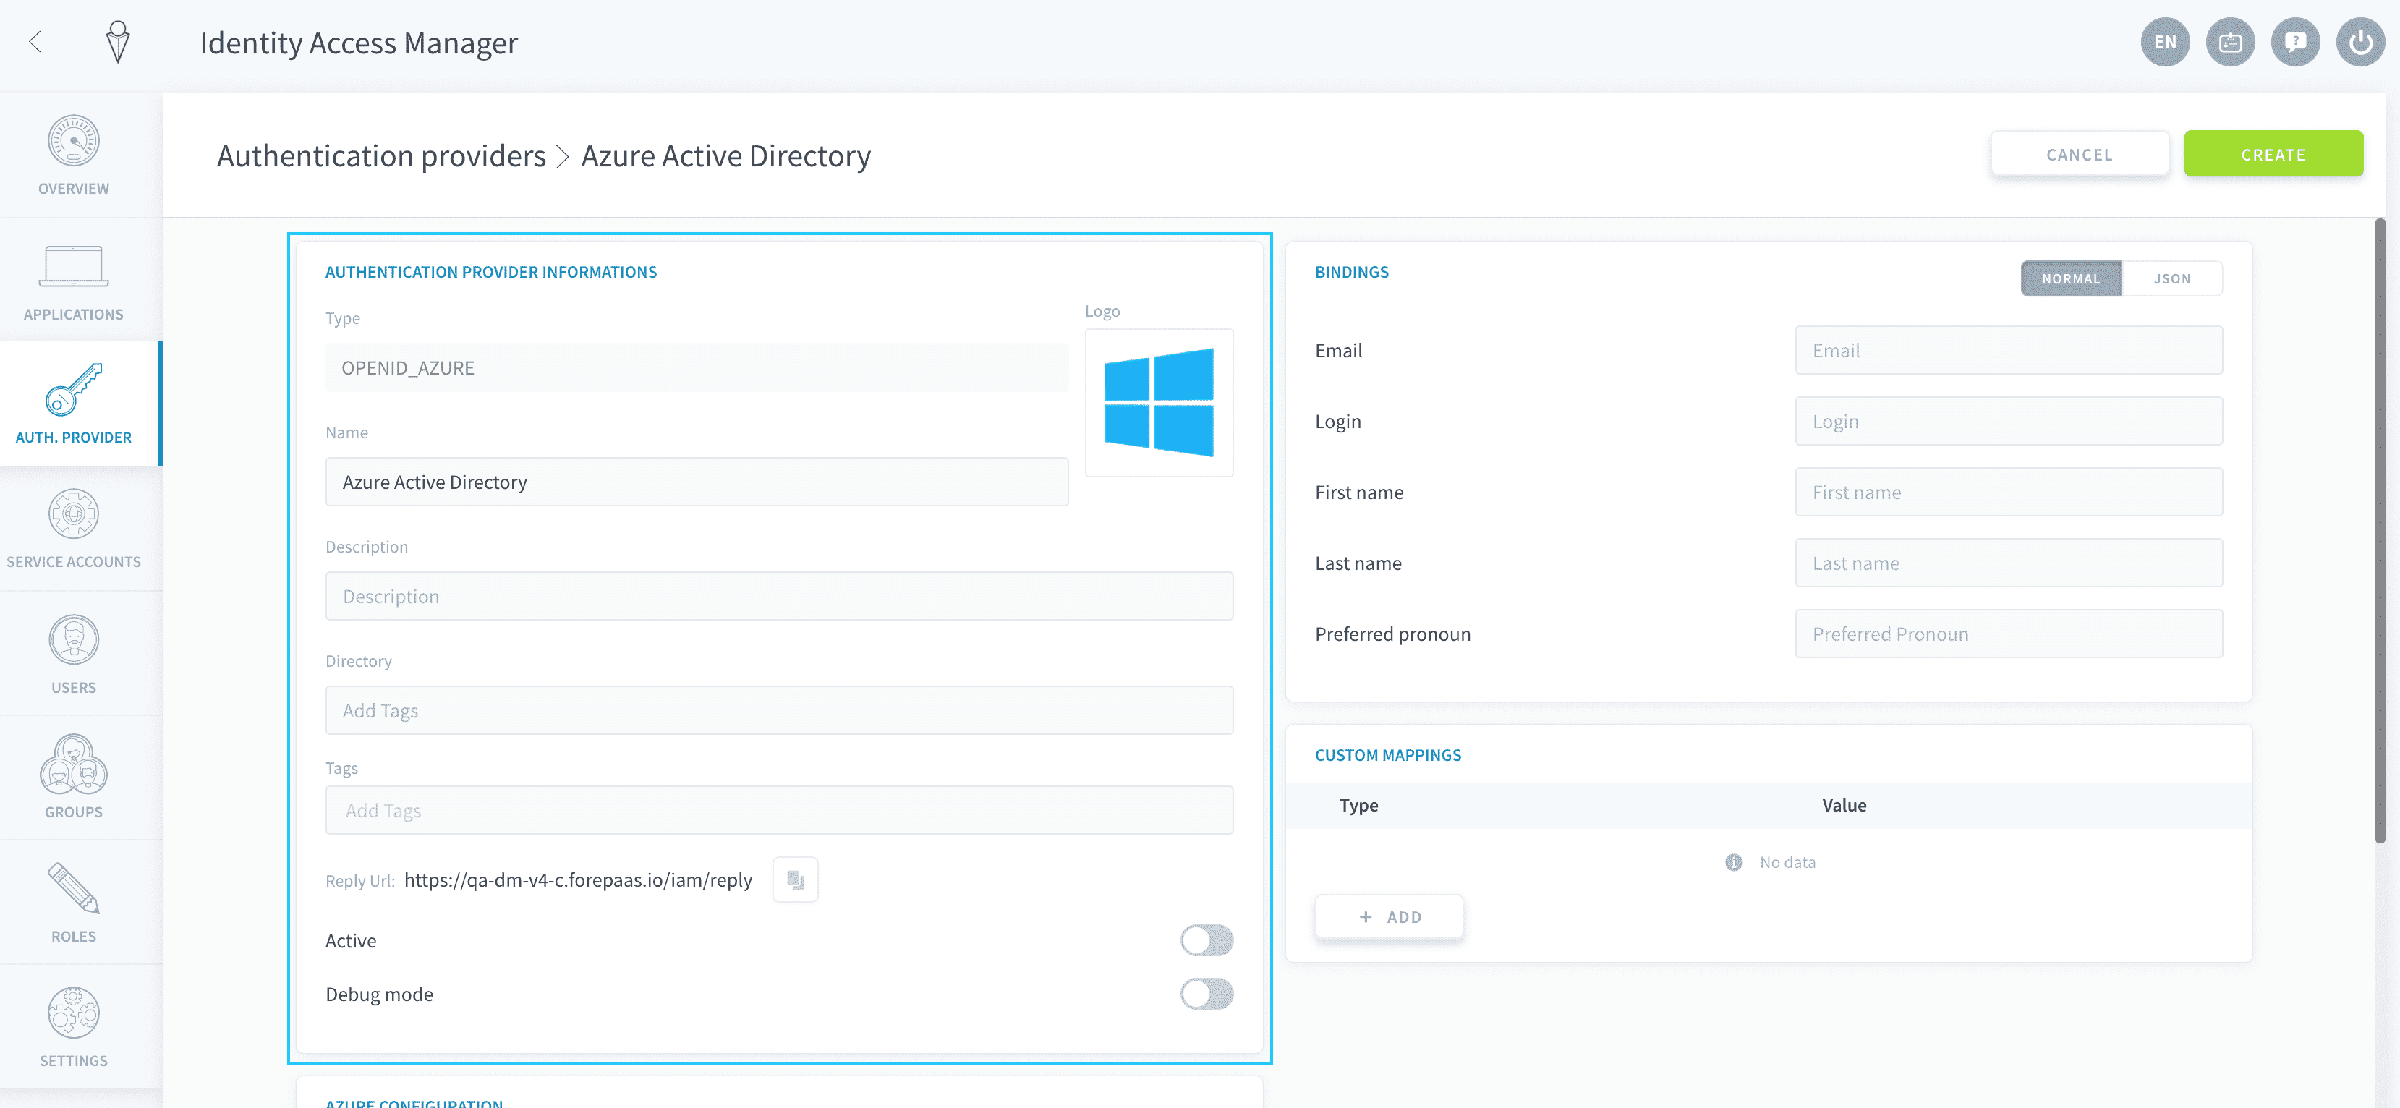2400x1108 pixels.
Task: Click the Azure Active Directory breadcrumb title
Action: (726, 156)
